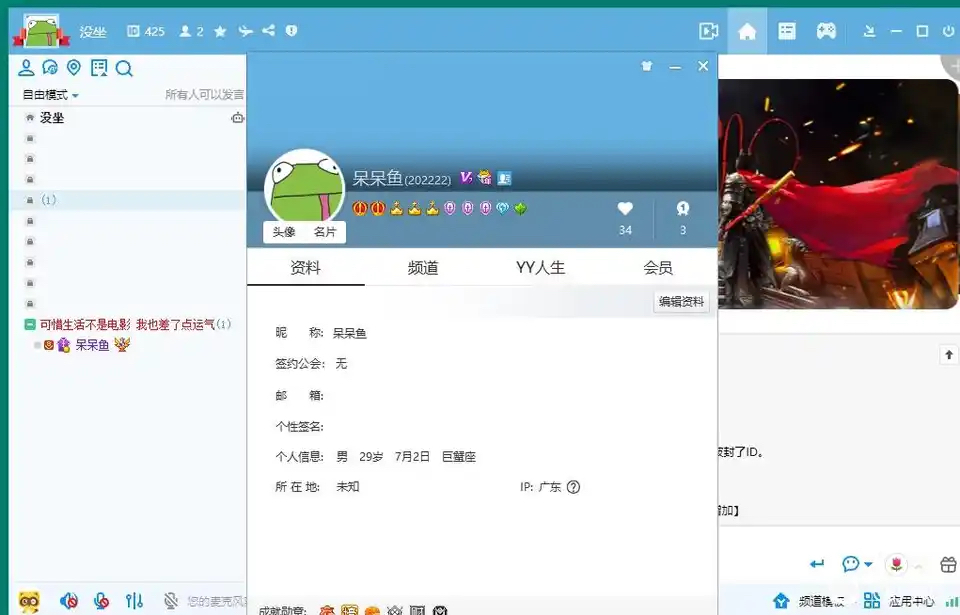Click the muted microphone status icon
The height and width of the screenshot is (615, 960).
171,601
